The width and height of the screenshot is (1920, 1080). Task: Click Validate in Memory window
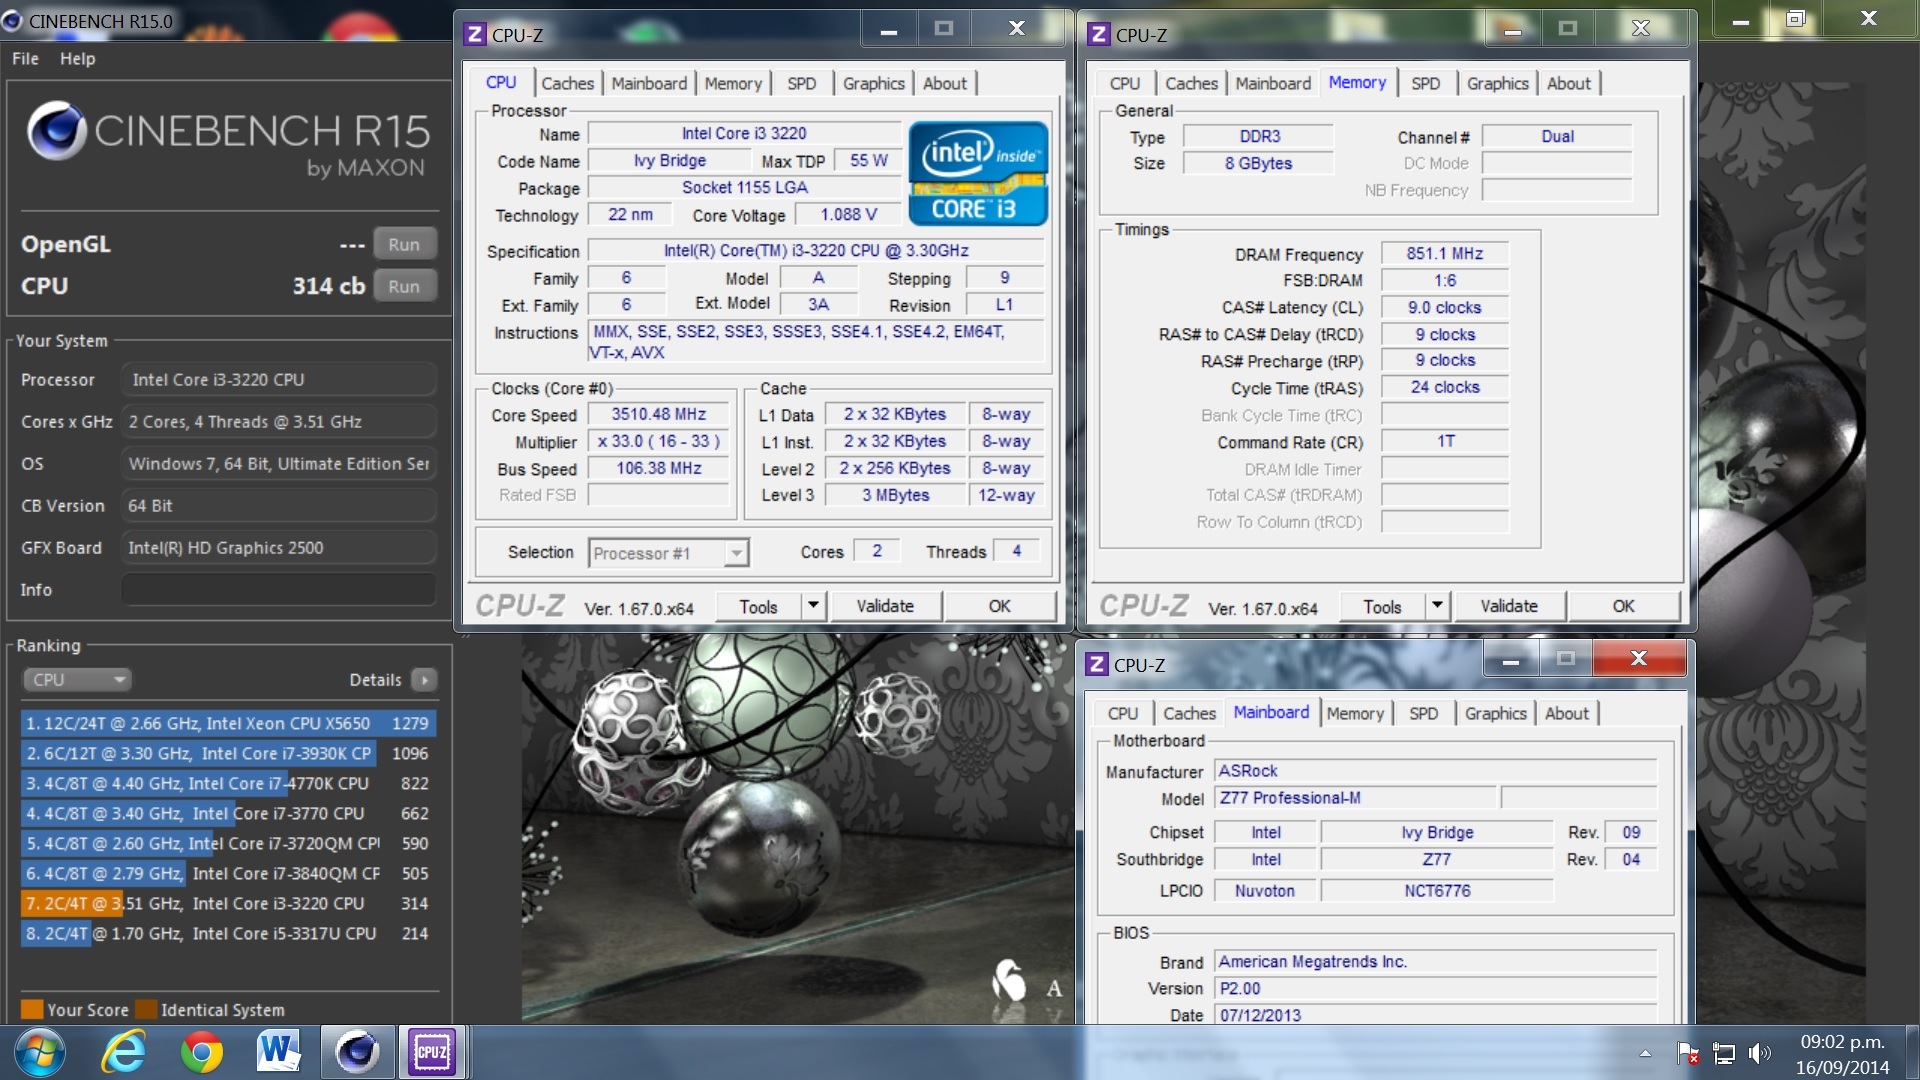[1509, 606]
